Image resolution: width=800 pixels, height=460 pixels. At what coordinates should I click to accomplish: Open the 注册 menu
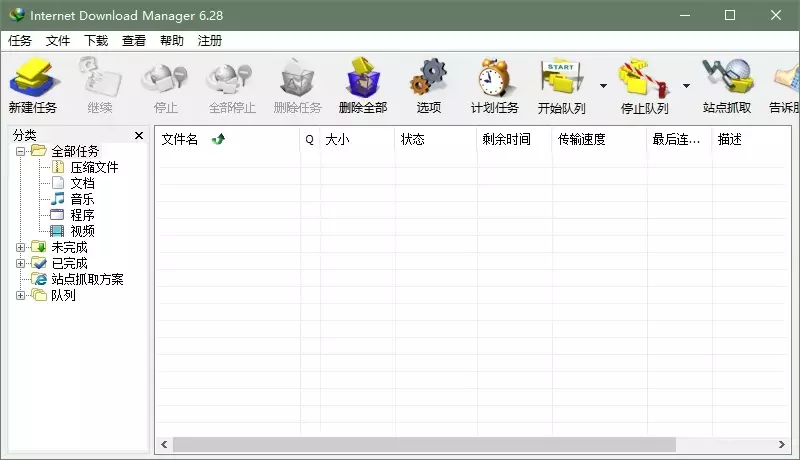[210, 41]
